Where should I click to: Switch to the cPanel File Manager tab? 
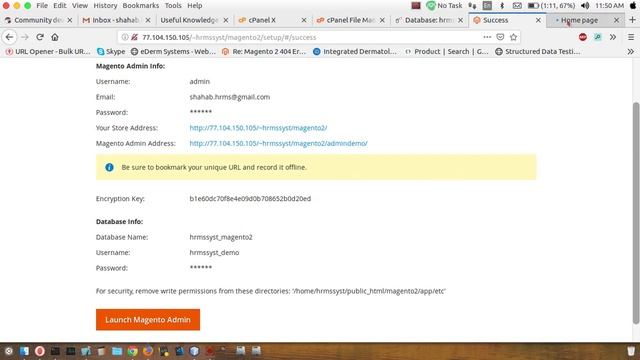350,20
